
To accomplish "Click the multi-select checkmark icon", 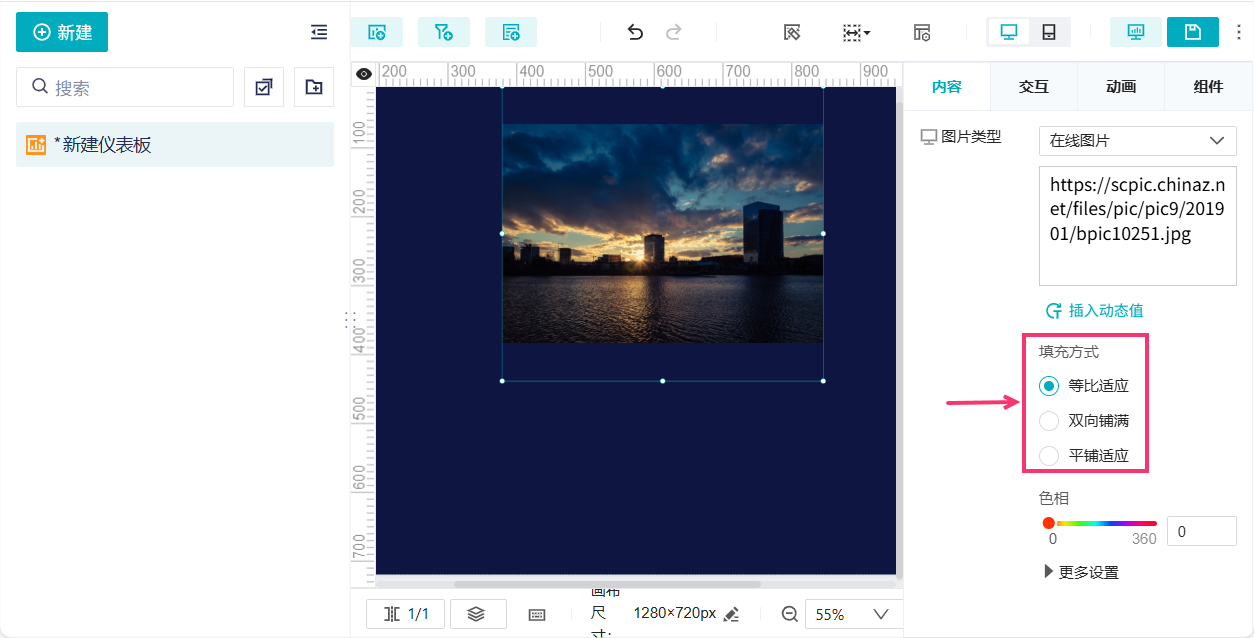I will click(x=264, y=87).
